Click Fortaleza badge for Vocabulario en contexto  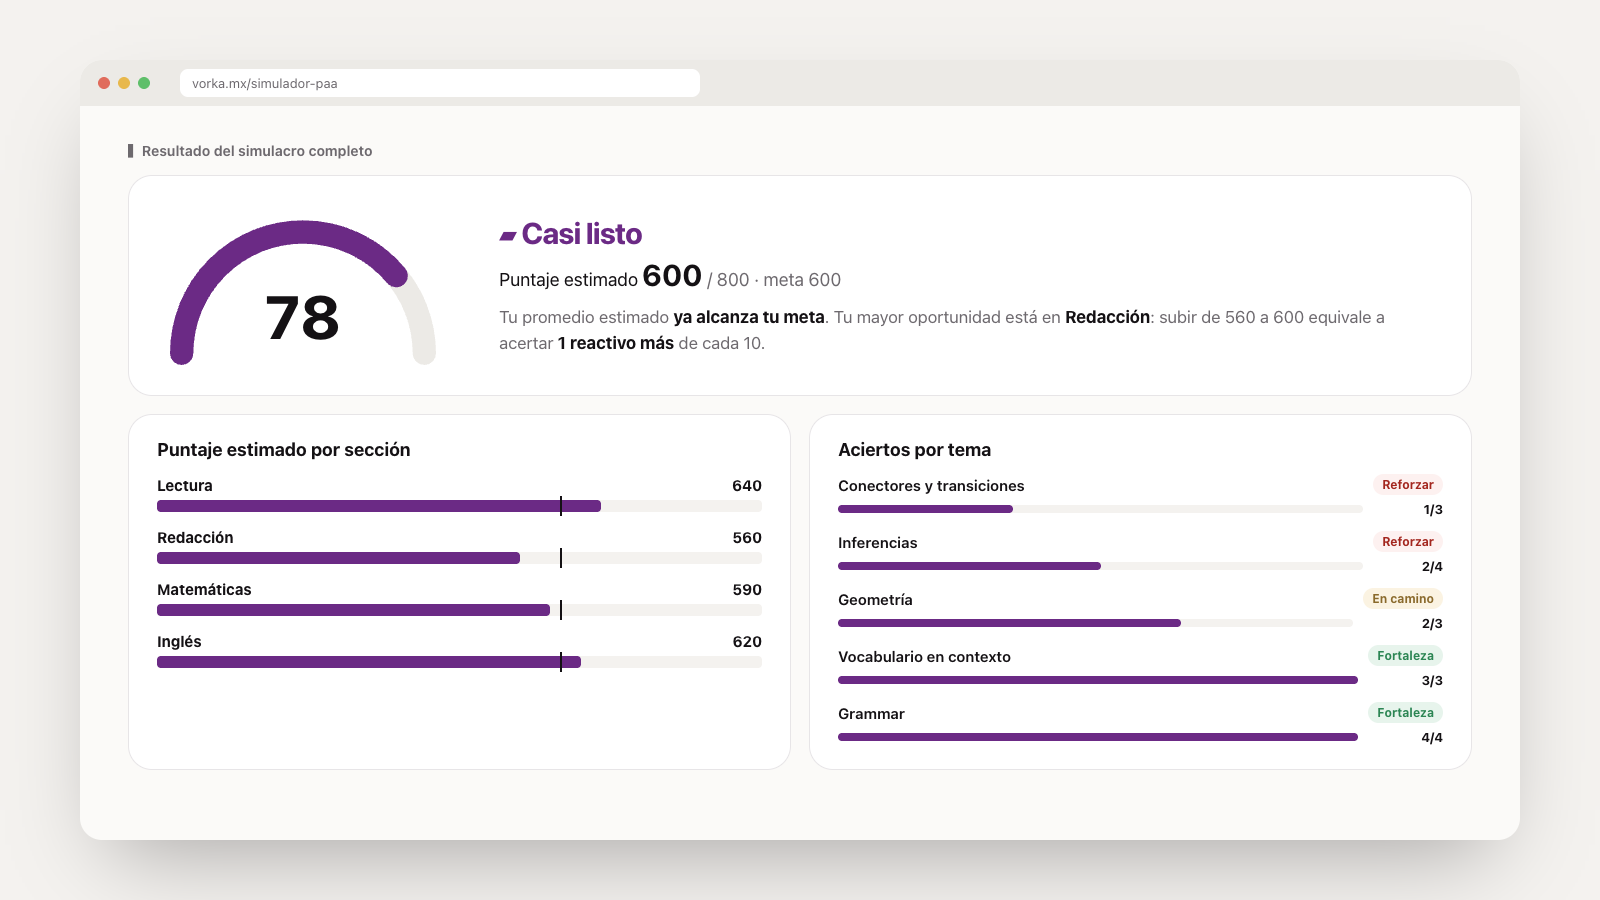click(1405, 656)
